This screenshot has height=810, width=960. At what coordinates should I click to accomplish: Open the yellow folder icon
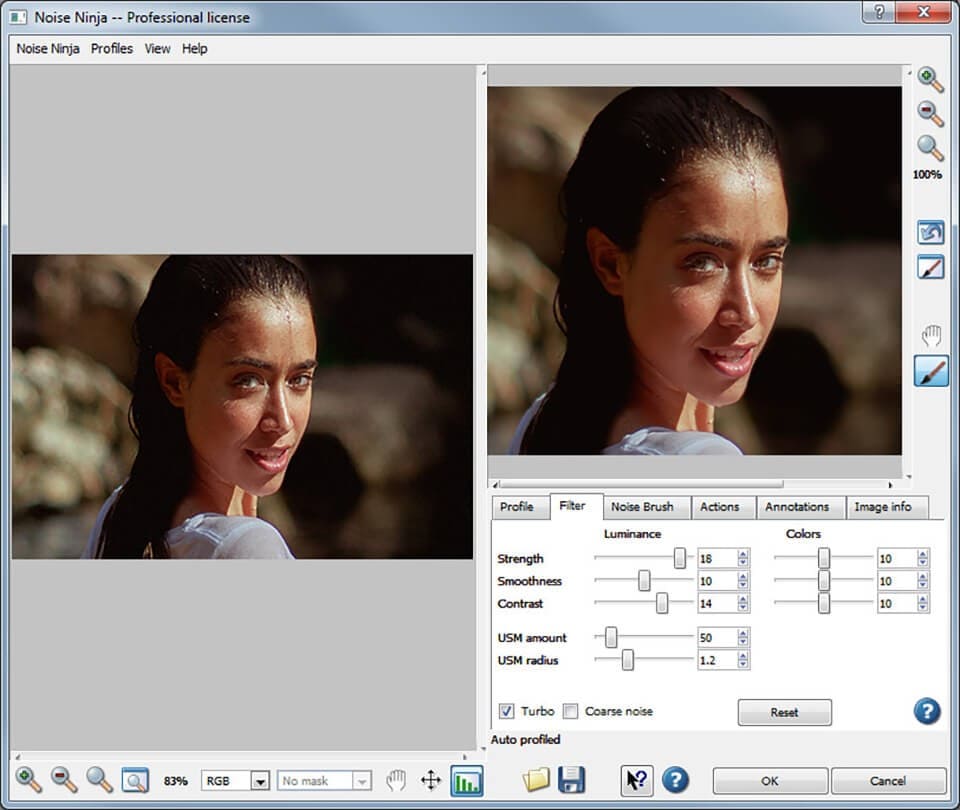click(537, 780)
